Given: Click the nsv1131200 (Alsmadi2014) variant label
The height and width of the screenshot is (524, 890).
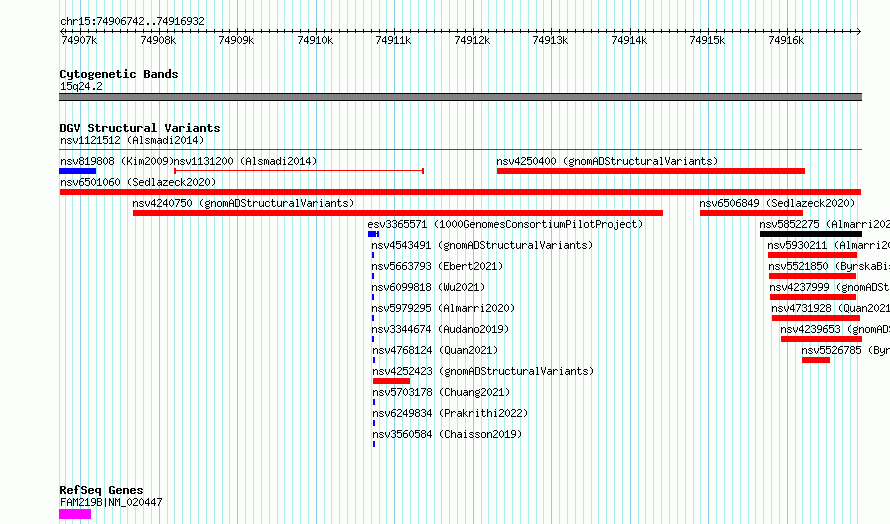Looking at the screenshot, I should (x=245, y=161).
